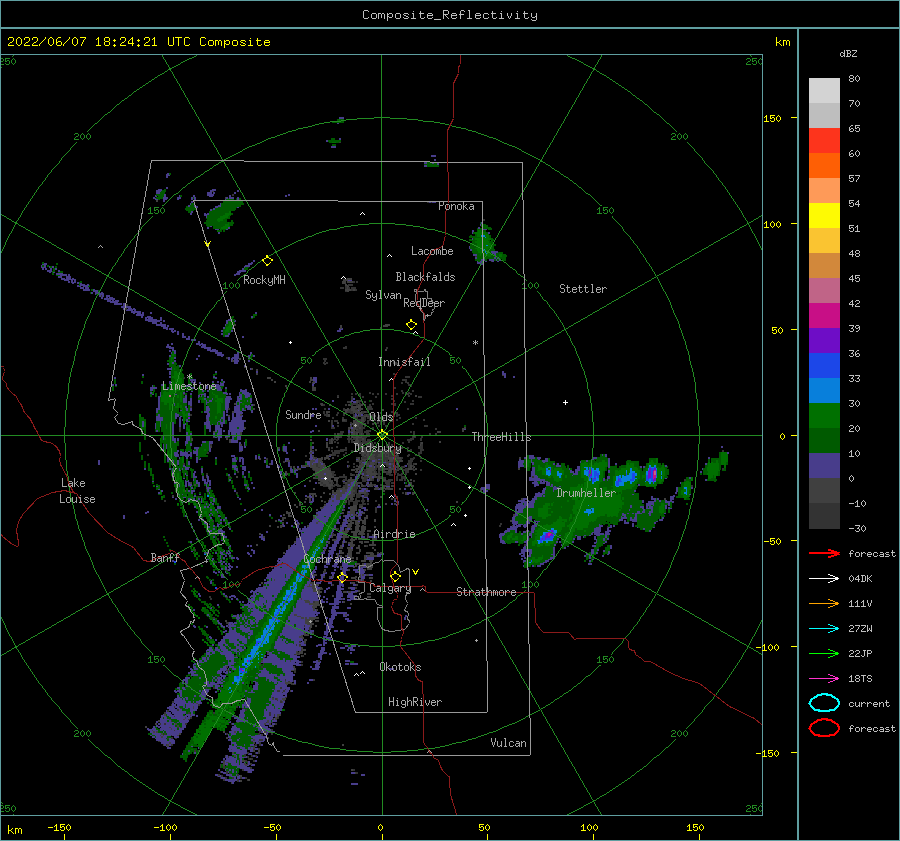Click the Drumheller city label
900x841 pixels.
coord(586,493)
